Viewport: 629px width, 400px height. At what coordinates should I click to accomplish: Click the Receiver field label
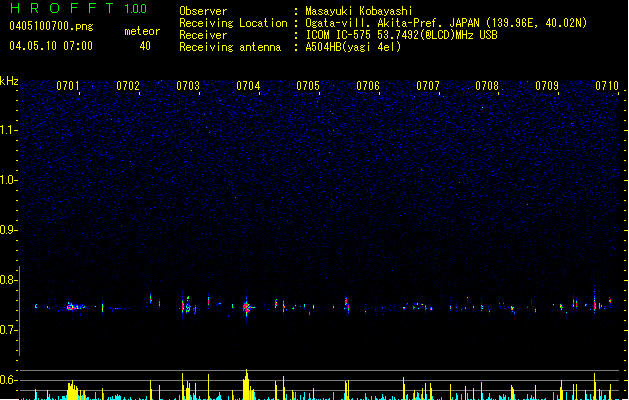(203, 35)
